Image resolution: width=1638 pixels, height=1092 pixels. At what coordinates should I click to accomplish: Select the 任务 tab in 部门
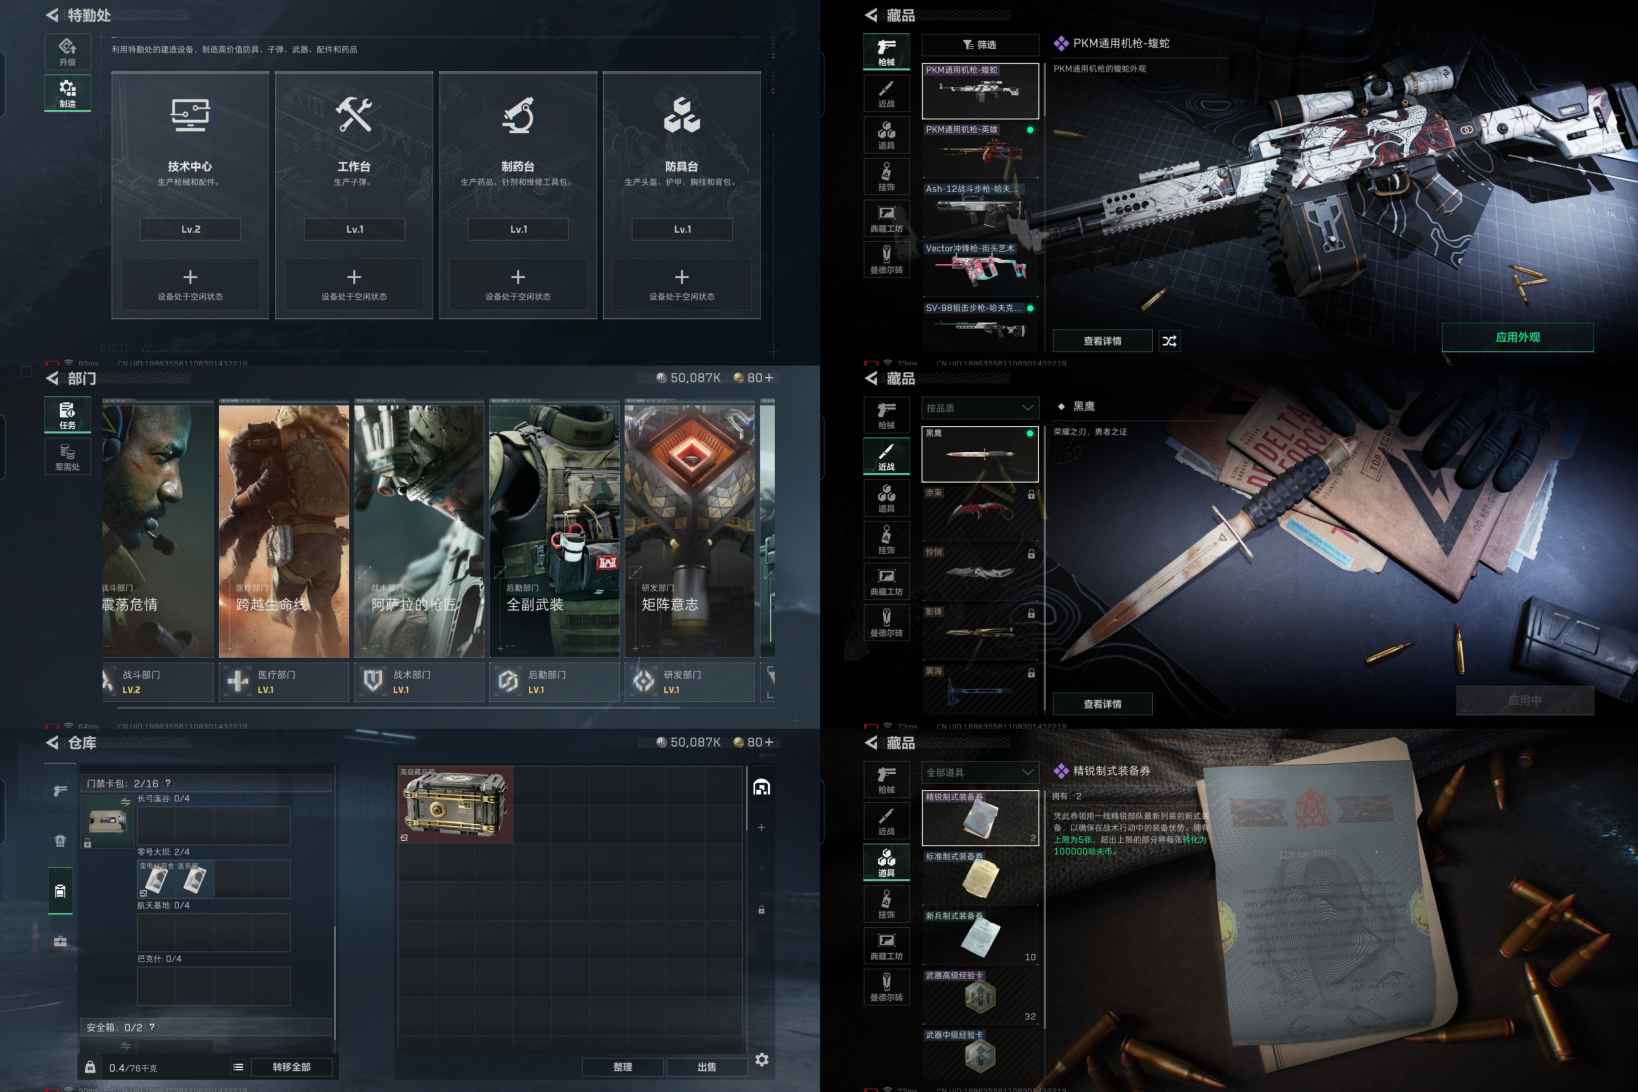67,415
